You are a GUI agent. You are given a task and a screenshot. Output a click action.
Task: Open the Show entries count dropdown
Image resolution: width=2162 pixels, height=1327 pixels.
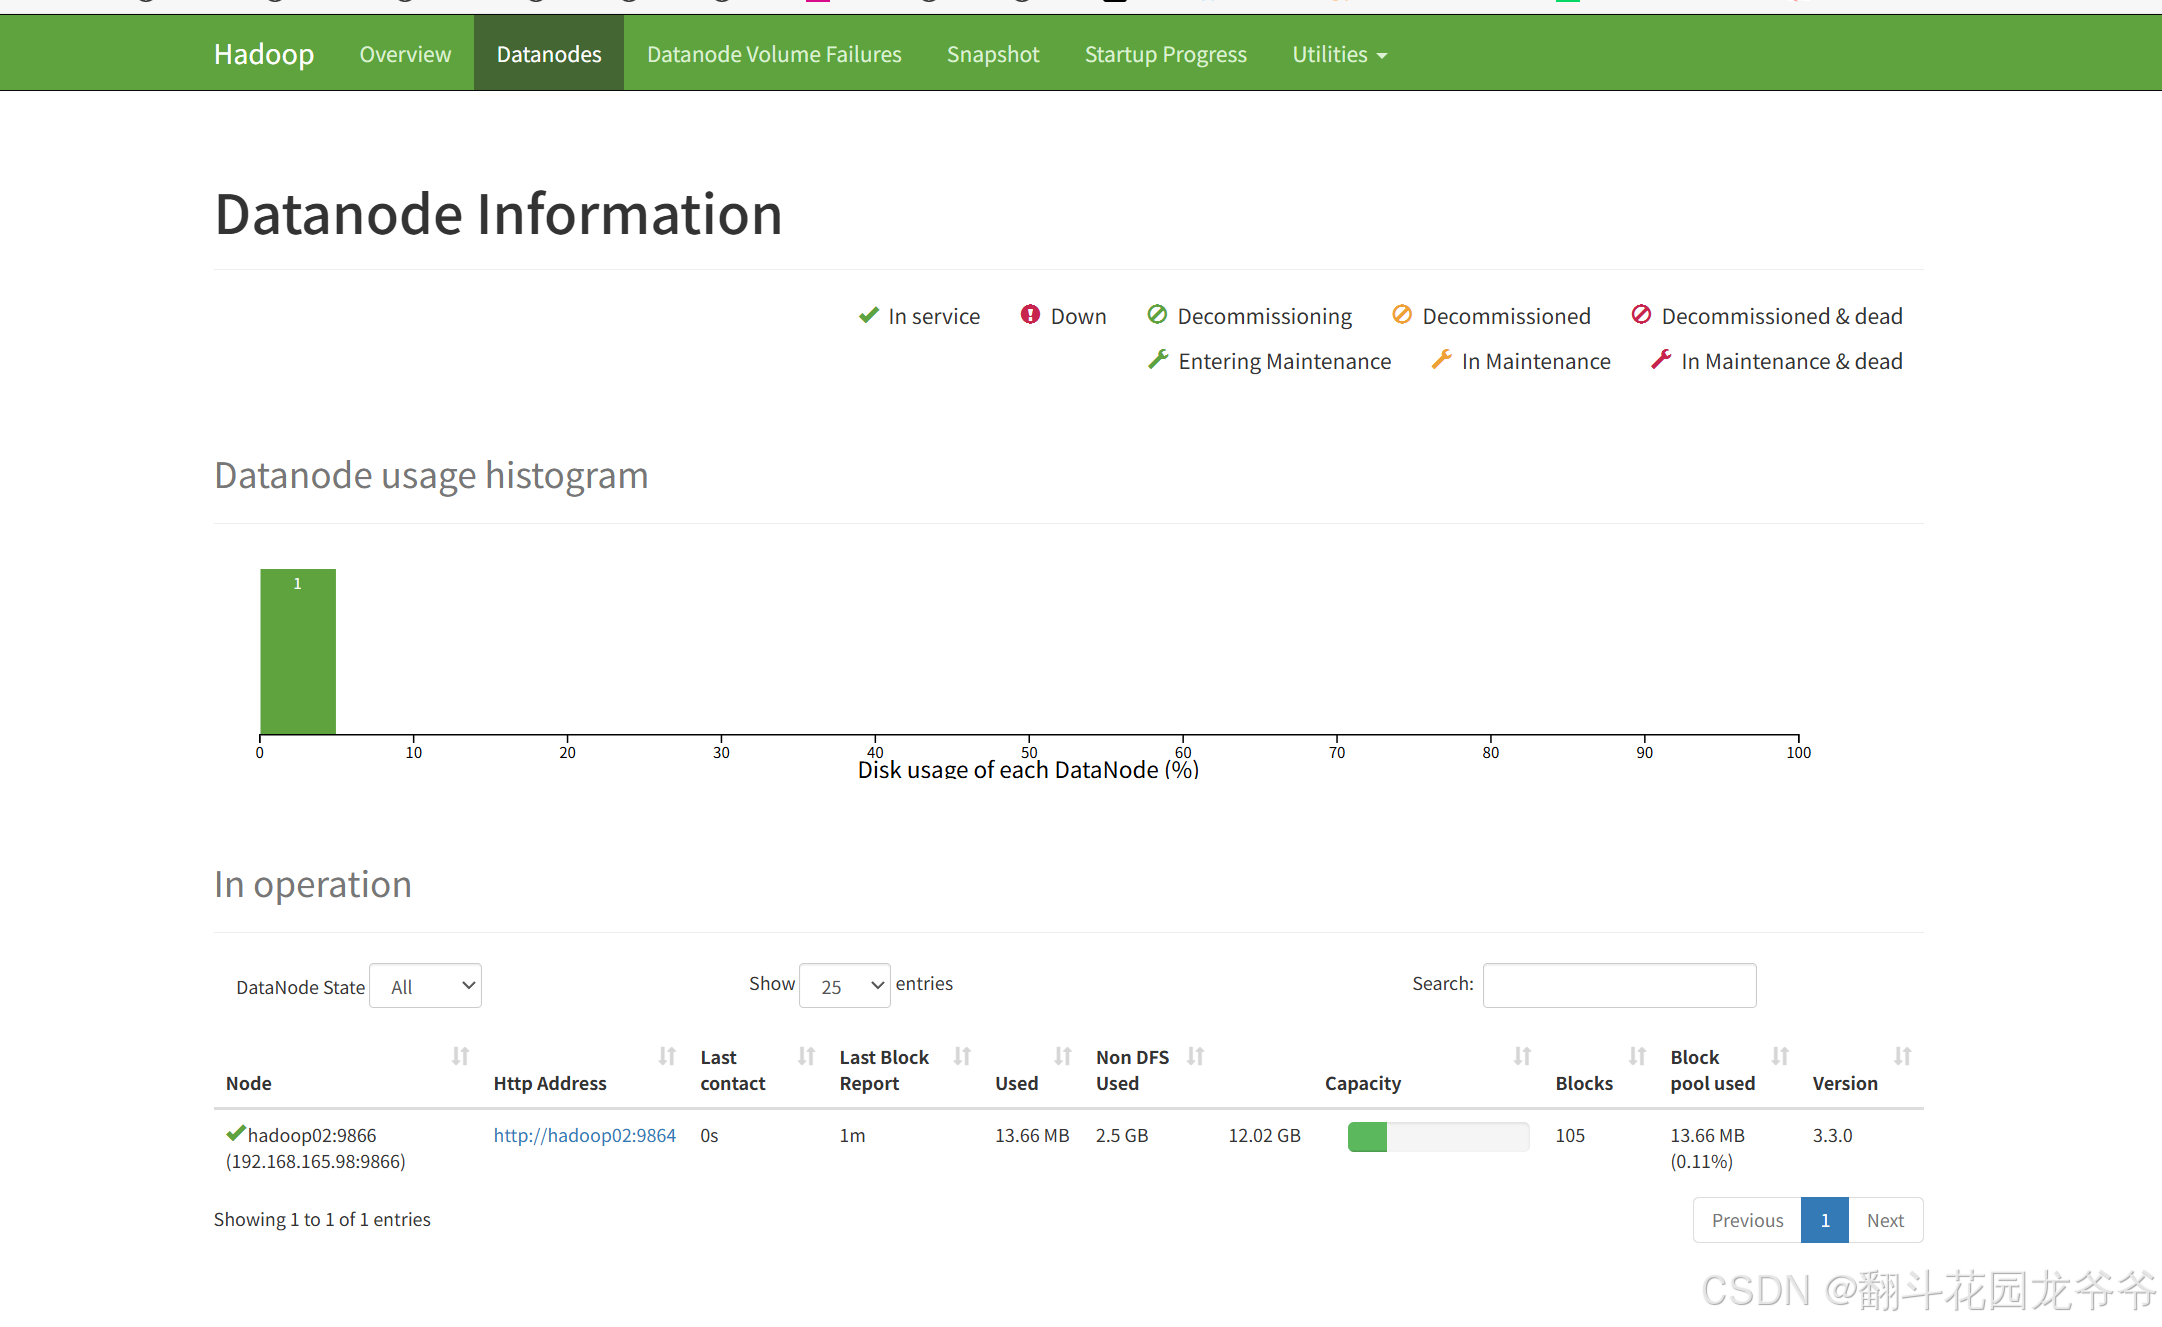click(845, 986)
